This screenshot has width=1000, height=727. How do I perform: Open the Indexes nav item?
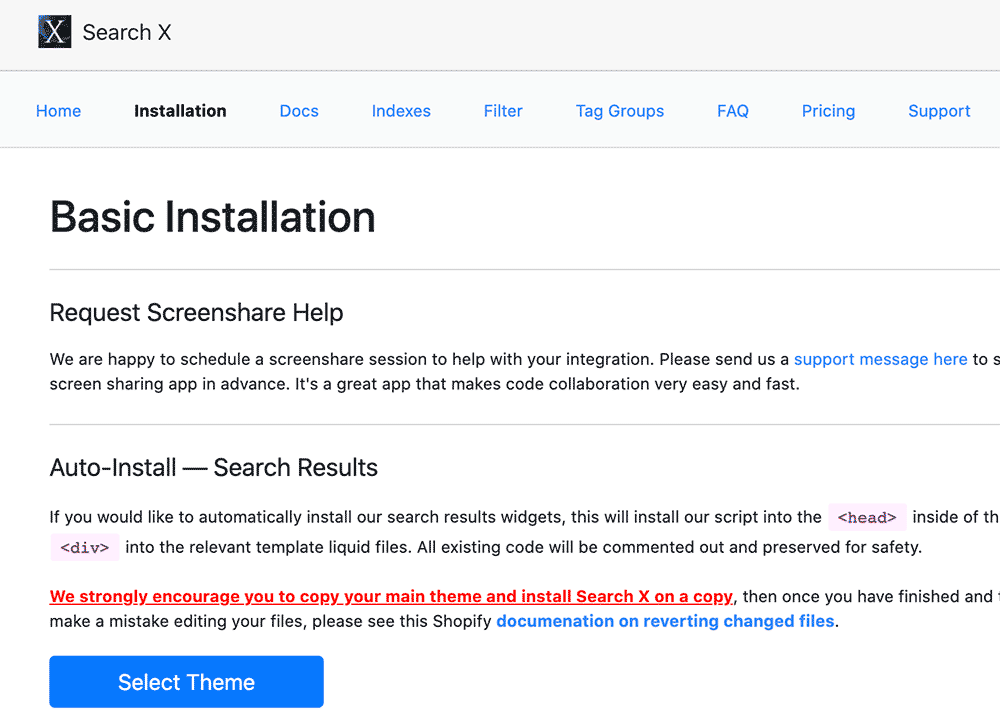tap(401, 111)
